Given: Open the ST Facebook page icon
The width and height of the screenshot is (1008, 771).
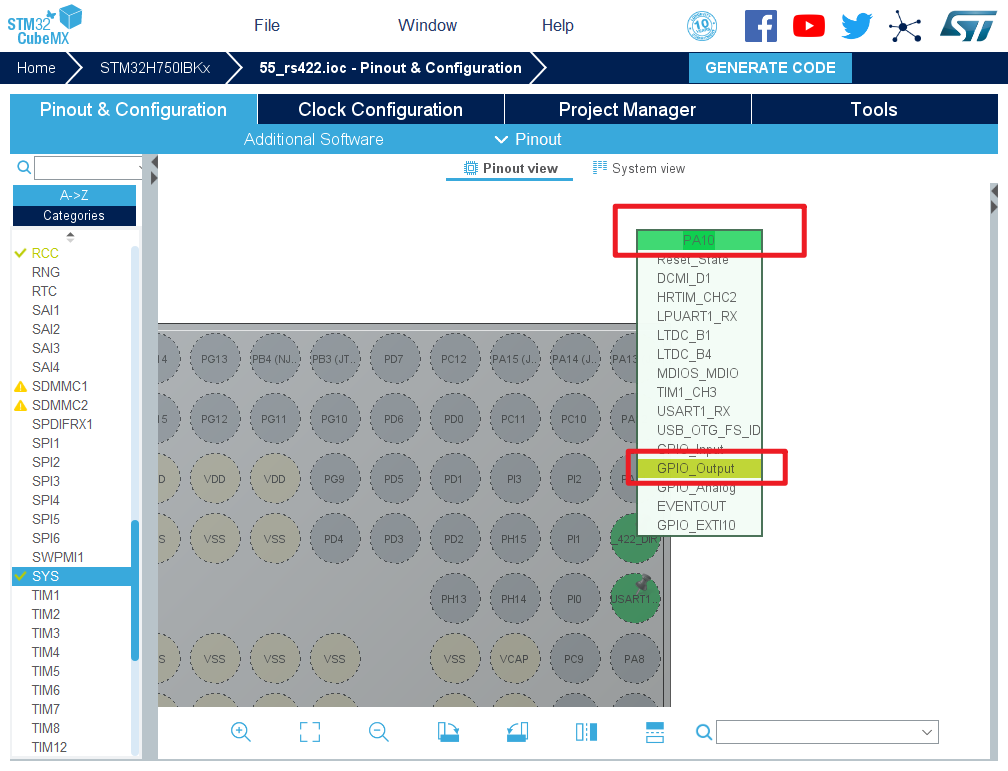Looking at the screenshot, I should (760, 26).
